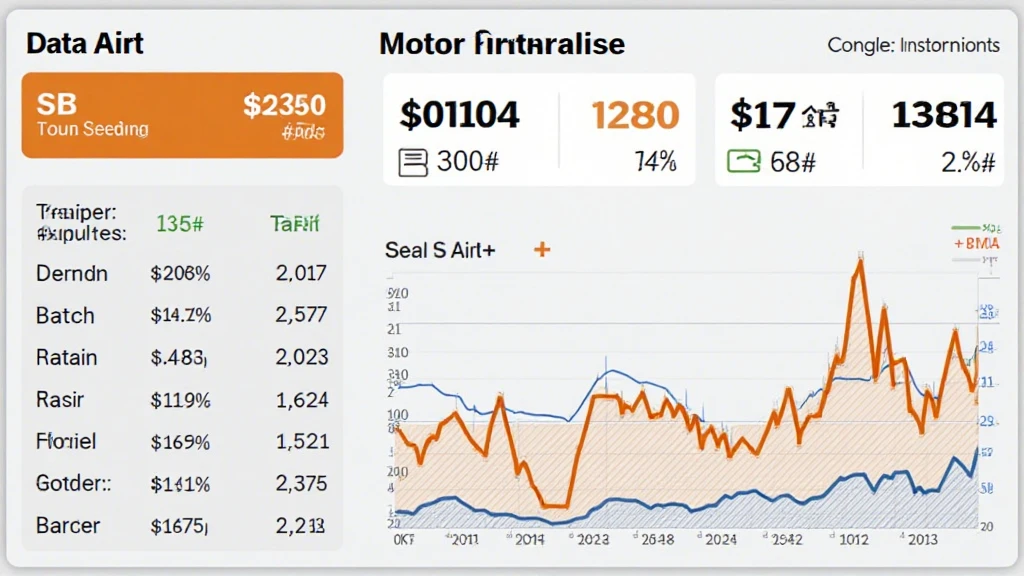Open the Ratain table row
The image size is (1024, 576).
(x=182, y=357)
